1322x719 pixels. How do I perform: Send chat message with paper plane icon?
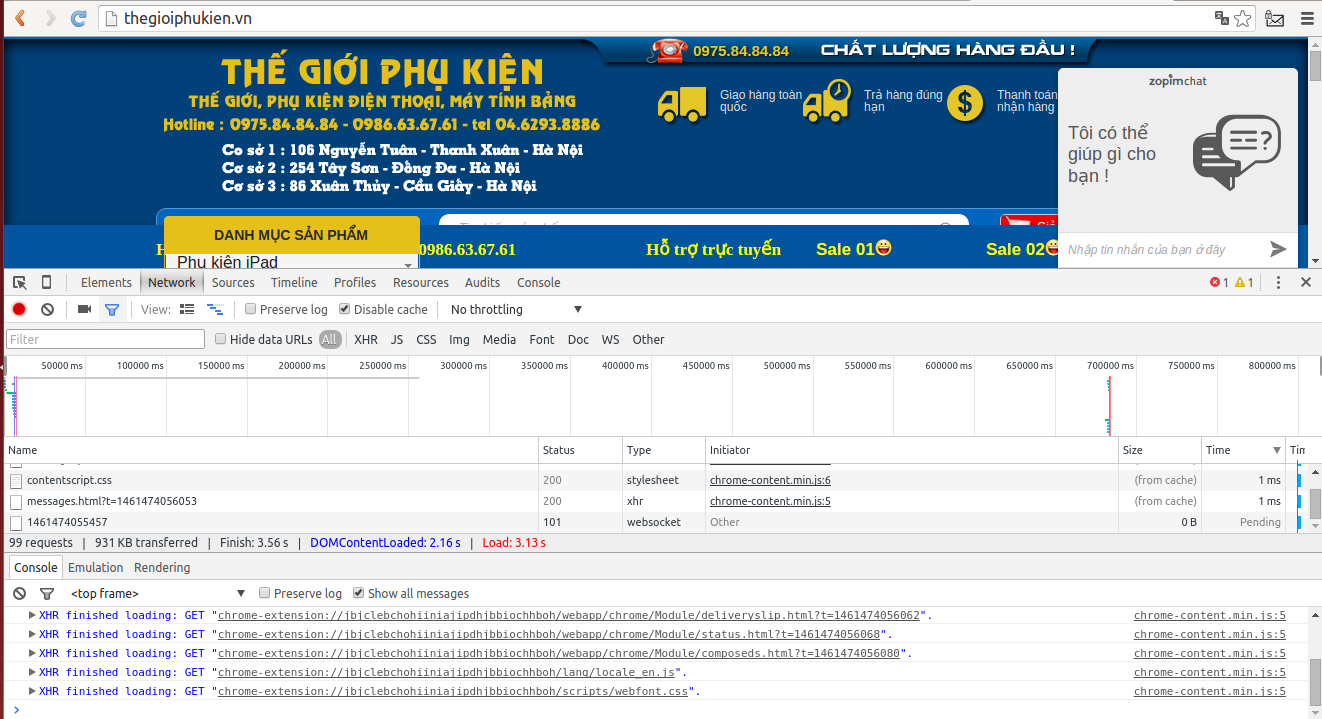(x=1278, y=249)
